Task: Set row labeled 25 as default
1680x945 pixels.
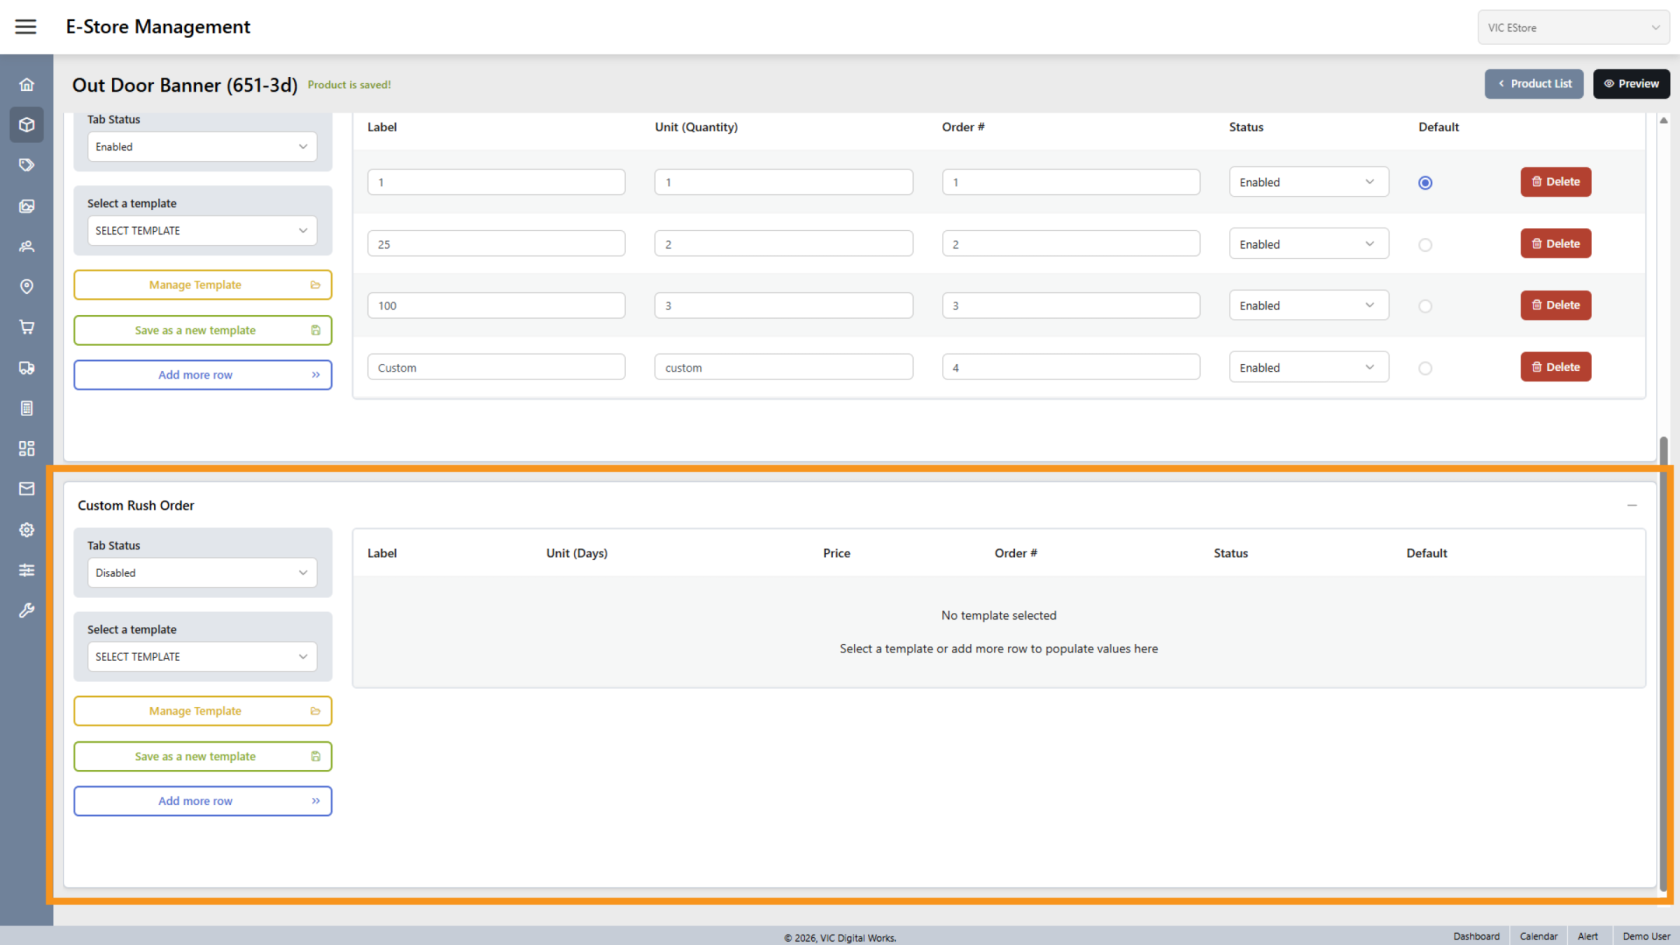Action: (1425, 245)
